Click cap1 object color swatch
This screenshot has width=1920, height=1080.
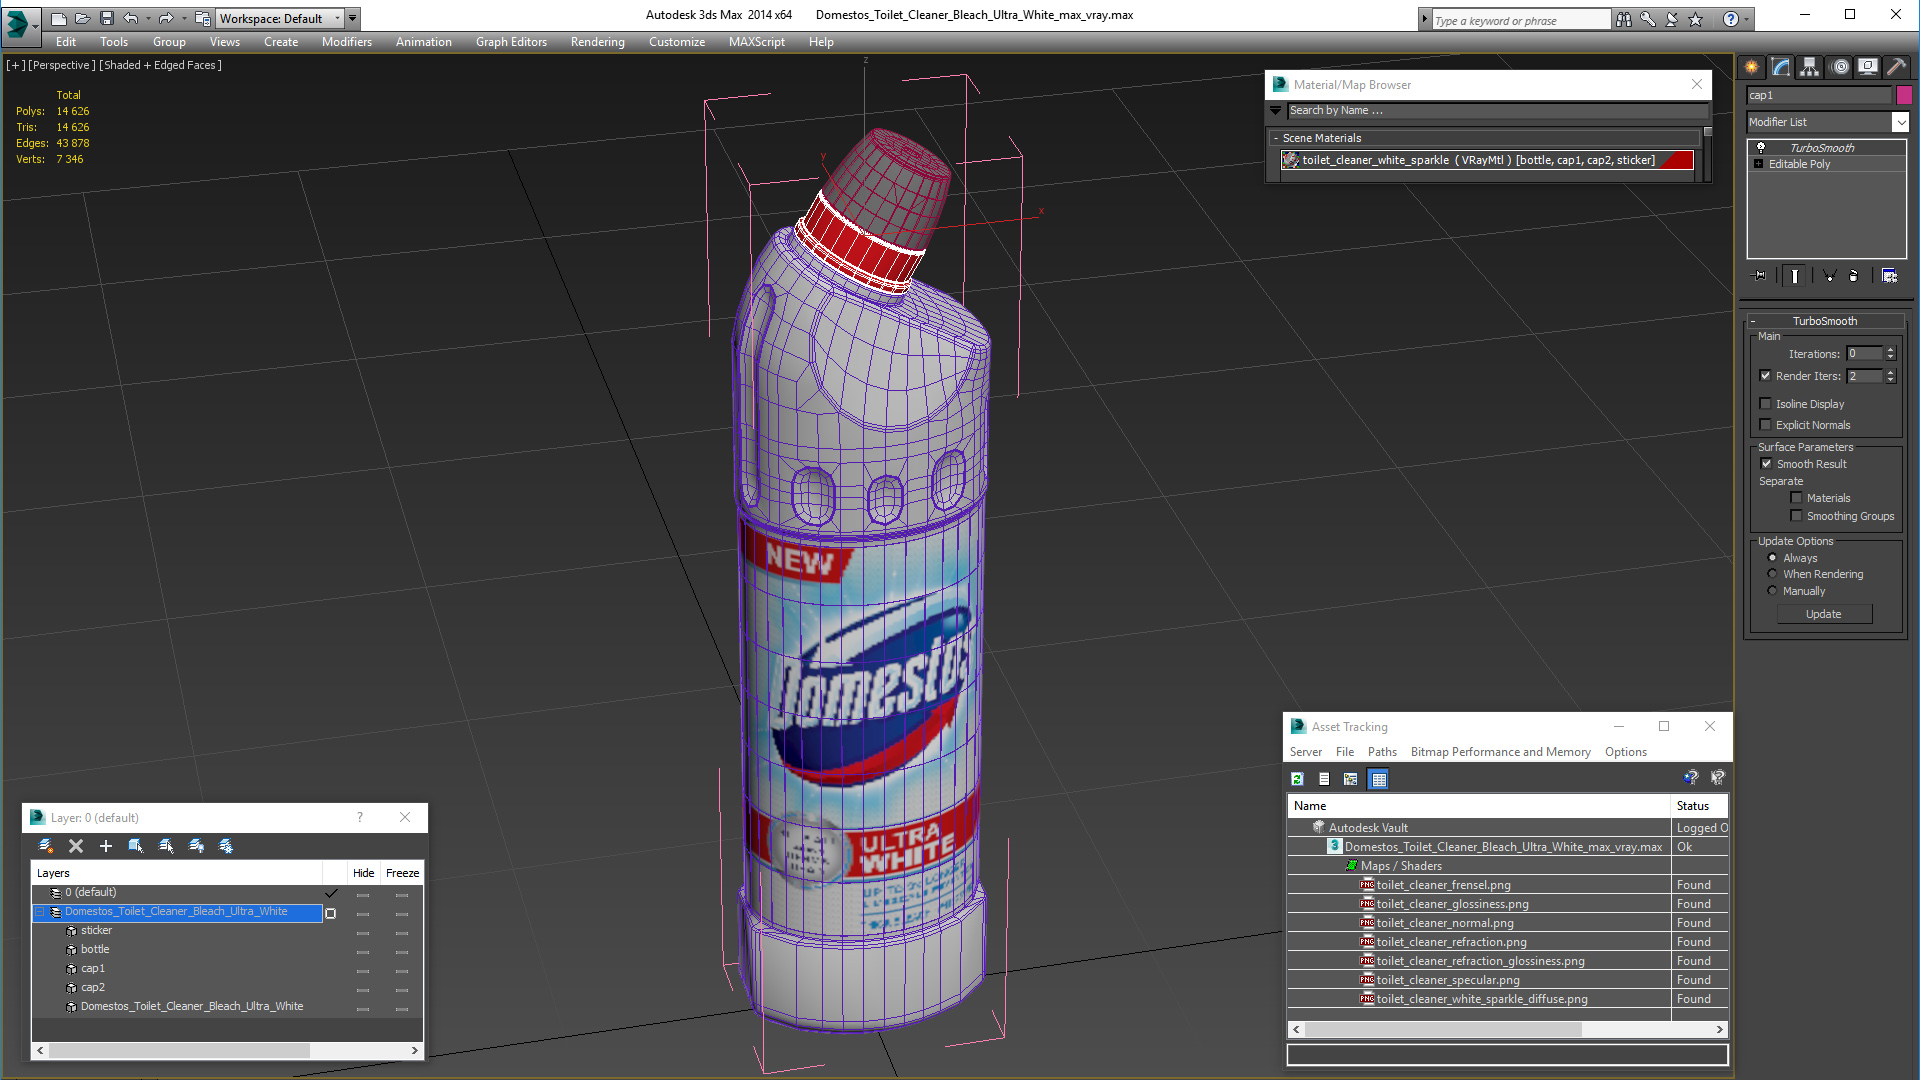[1904, 95]
